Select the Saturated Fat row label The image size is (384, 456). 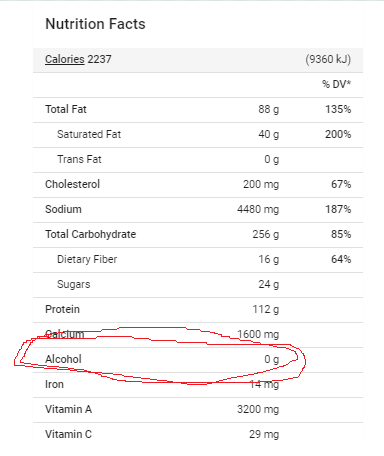pos(89,134)
